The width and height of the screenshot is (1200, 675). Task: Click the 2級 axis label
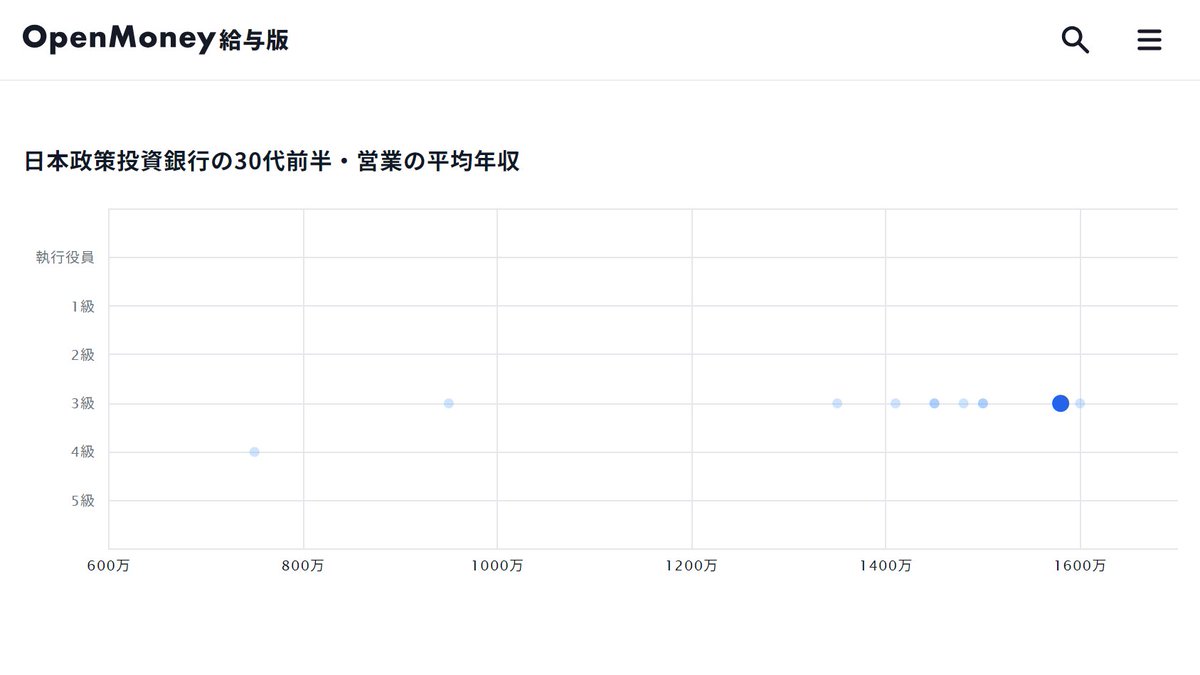[83, 355]
